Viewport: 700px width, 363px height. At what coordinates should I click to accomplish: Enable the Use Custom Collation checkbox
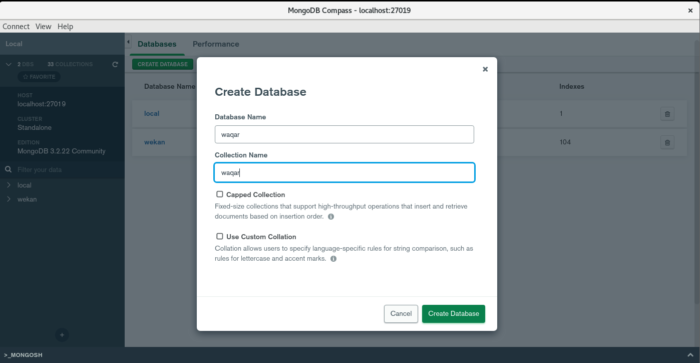(219, 236)
